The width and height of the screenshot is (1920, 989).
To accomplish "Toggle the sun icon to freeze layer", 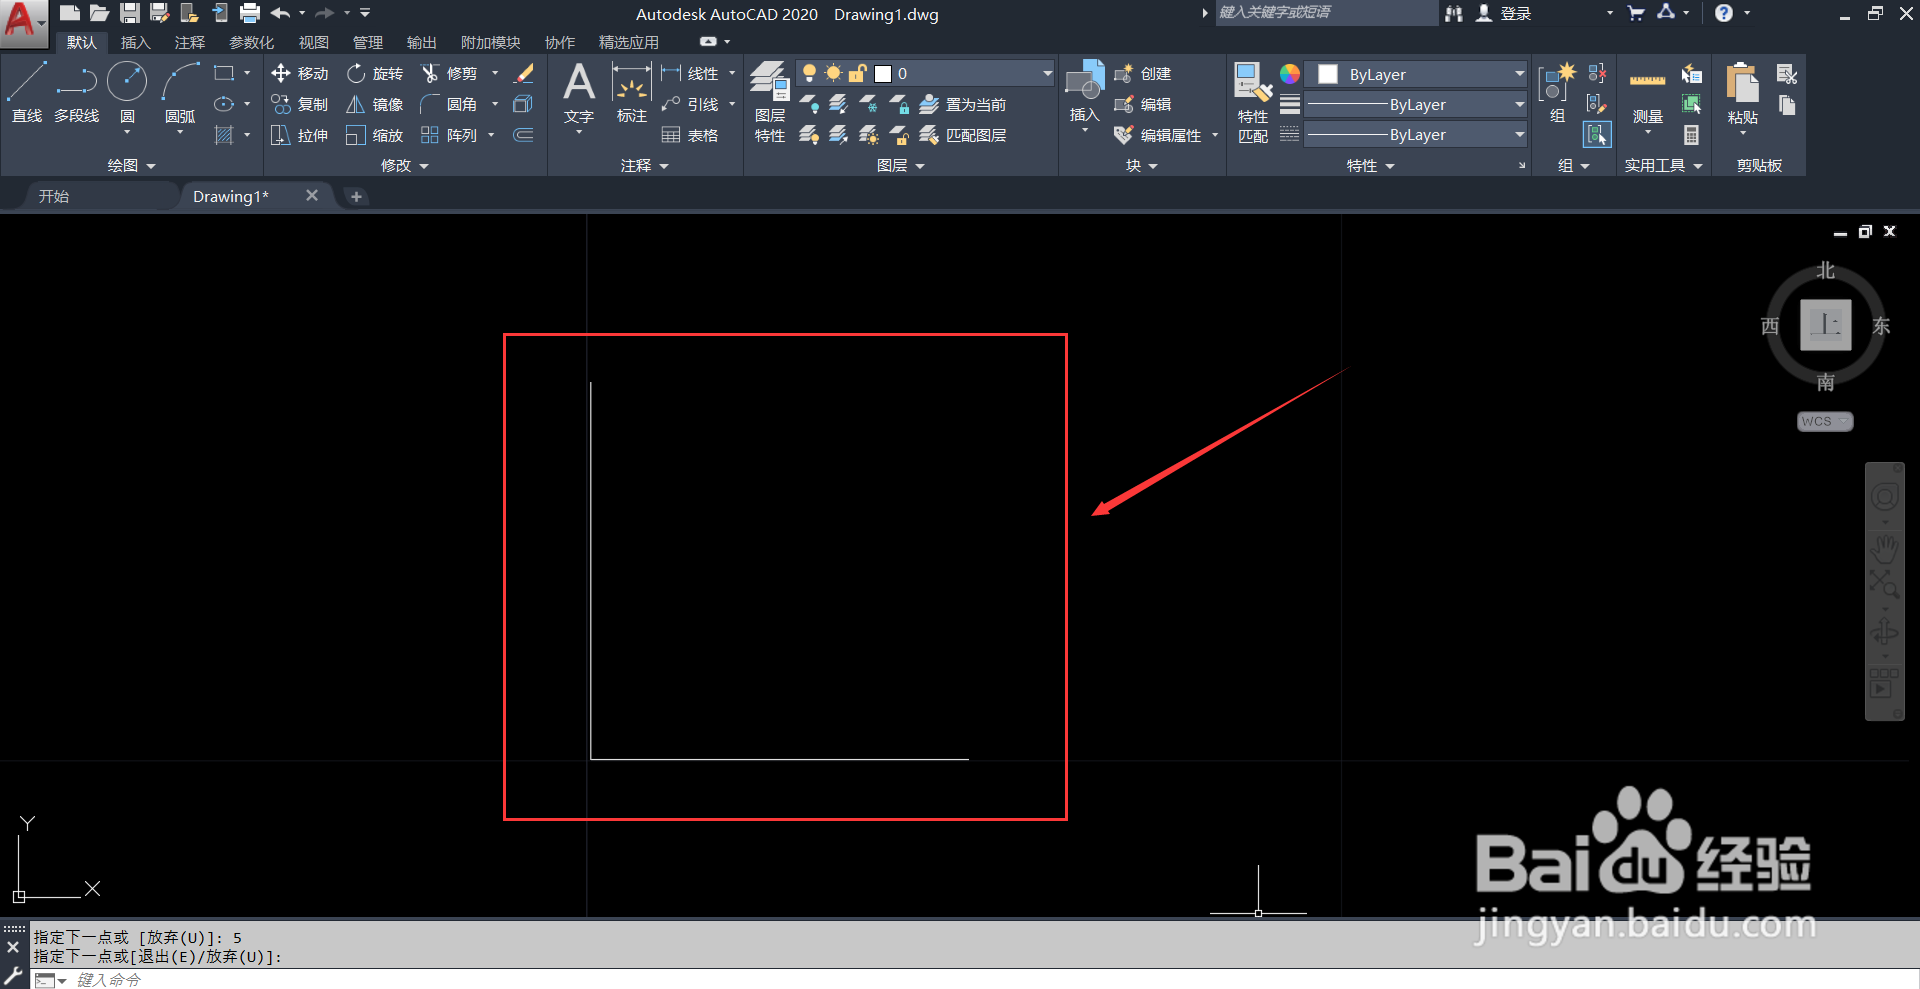I will coord(833,72).
